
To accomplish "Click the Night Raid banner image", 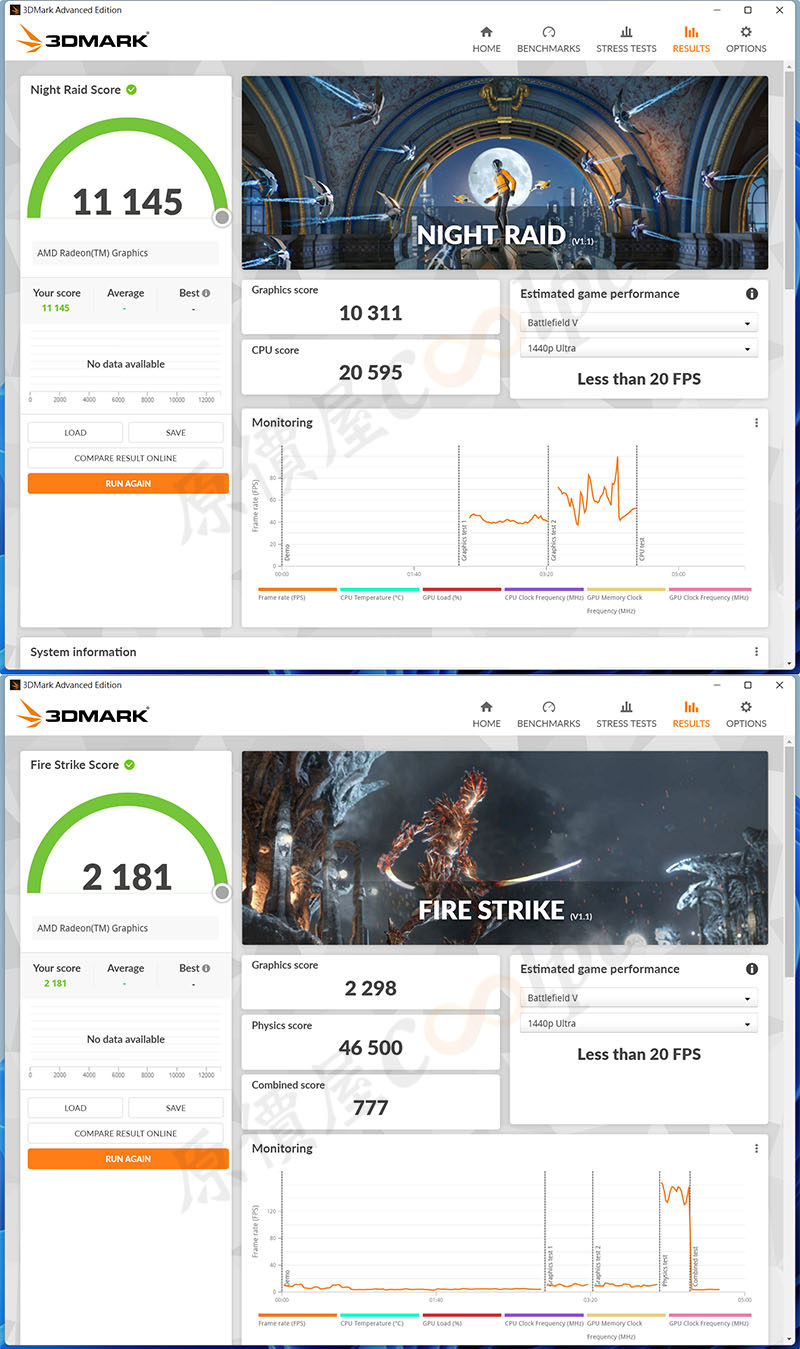I will point(505,173).
